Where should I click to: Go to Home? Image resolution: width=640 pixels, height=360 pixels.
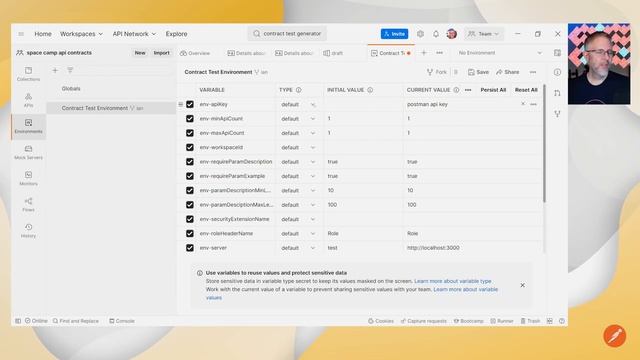tap(43, 34)
